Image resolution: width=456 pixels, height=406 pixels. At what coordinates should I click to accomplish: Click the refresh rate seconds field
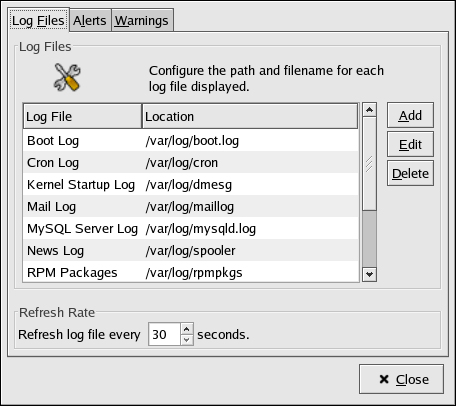coord(164,334)
